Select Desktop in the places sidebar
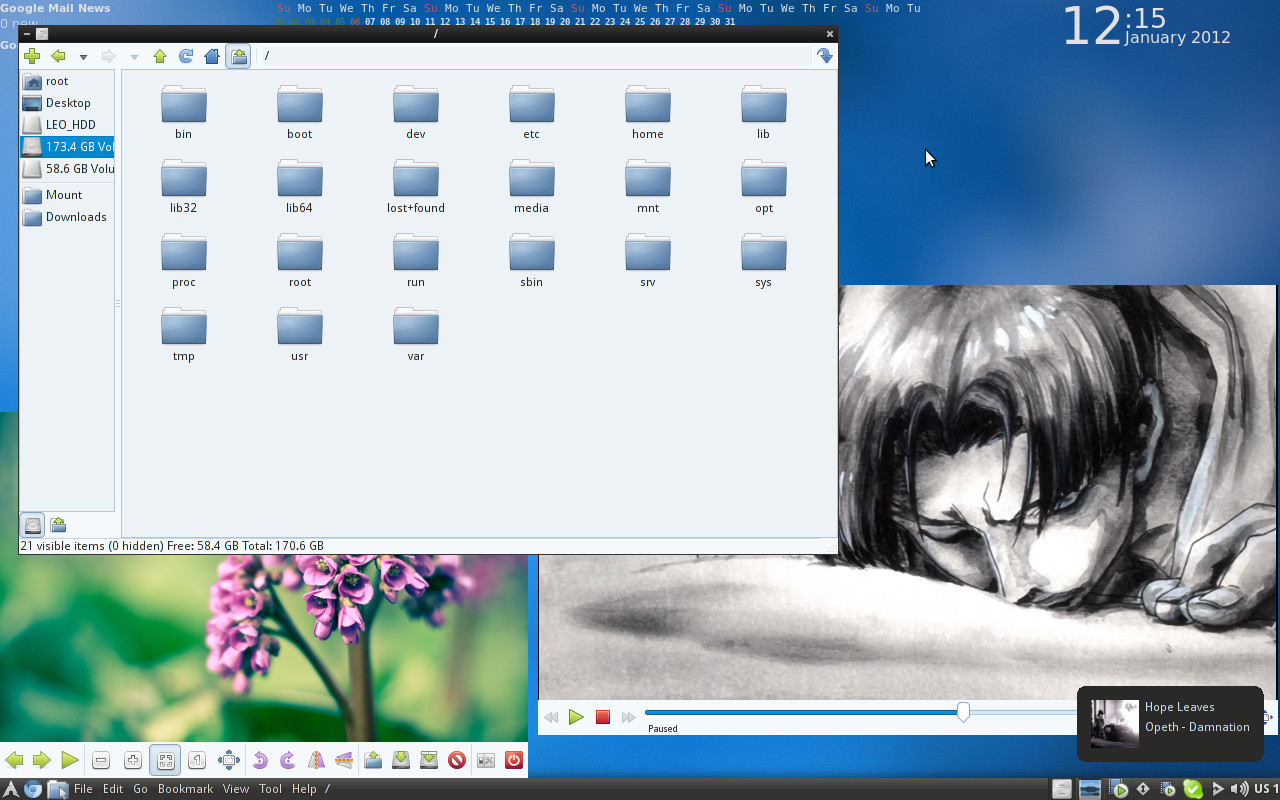The width and height of the screenshot is (1280, 800). coord(67,103)
